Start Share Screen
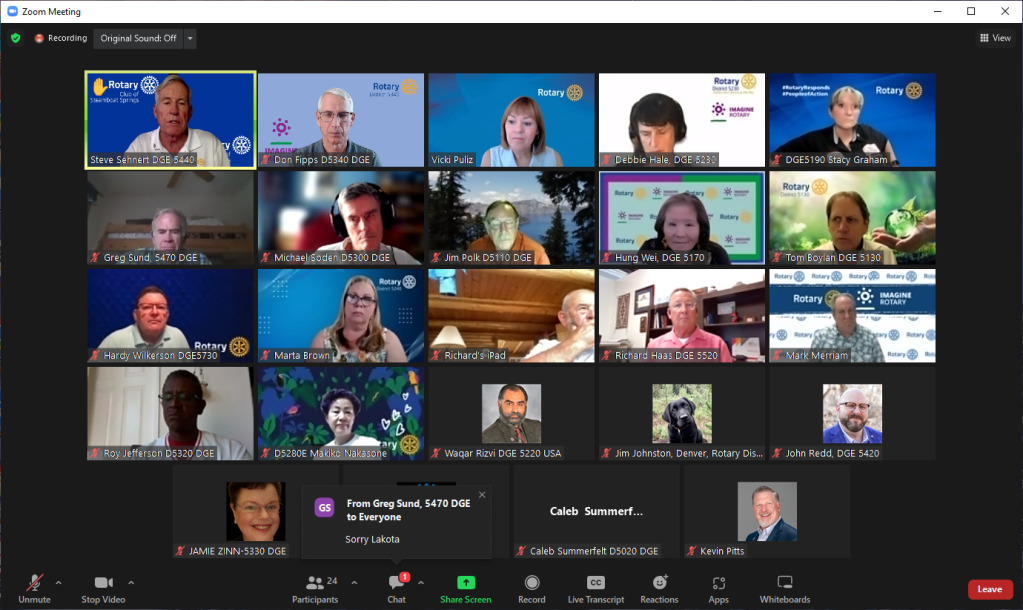 pos(465,587)
